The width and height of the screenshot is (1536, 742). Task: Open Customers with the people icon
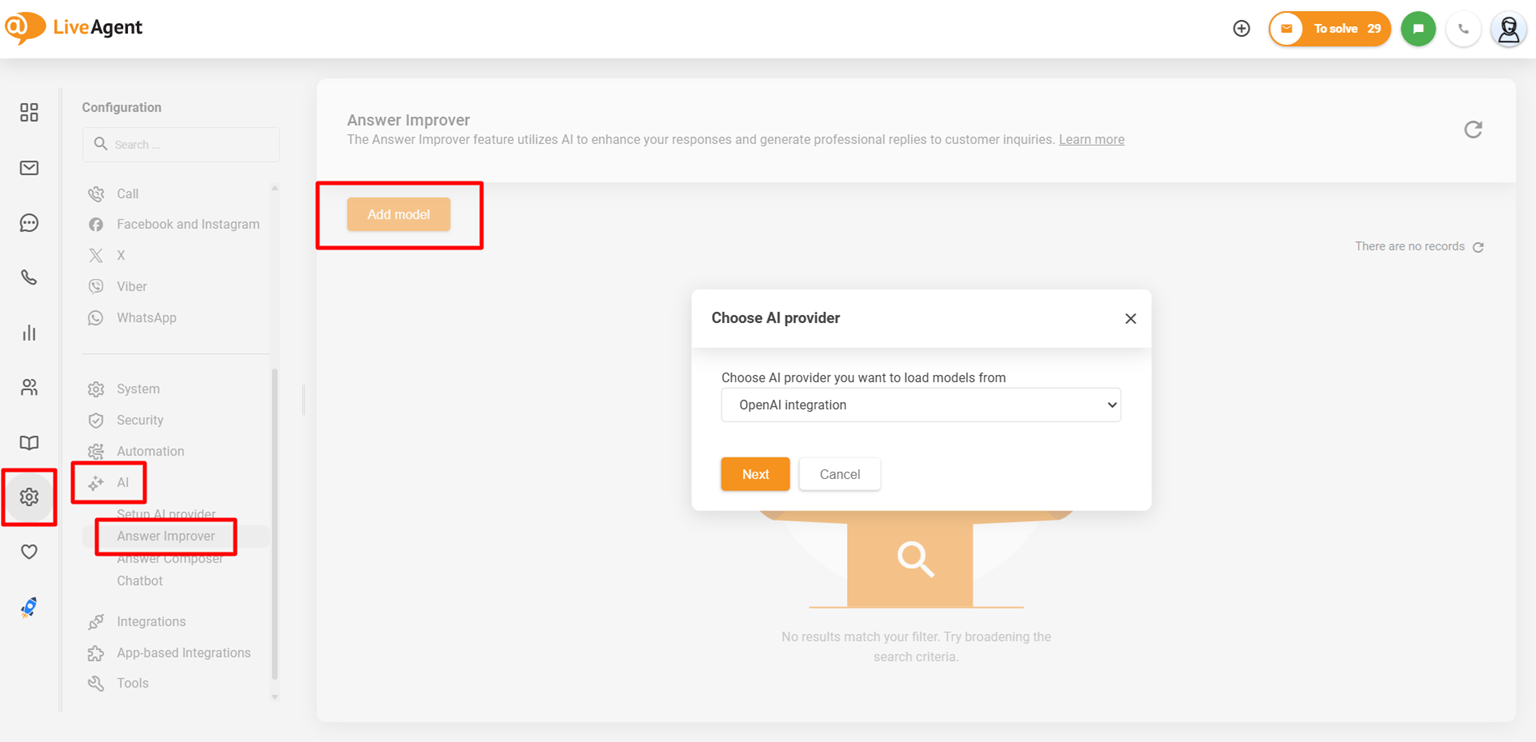(x=29, y=387)
